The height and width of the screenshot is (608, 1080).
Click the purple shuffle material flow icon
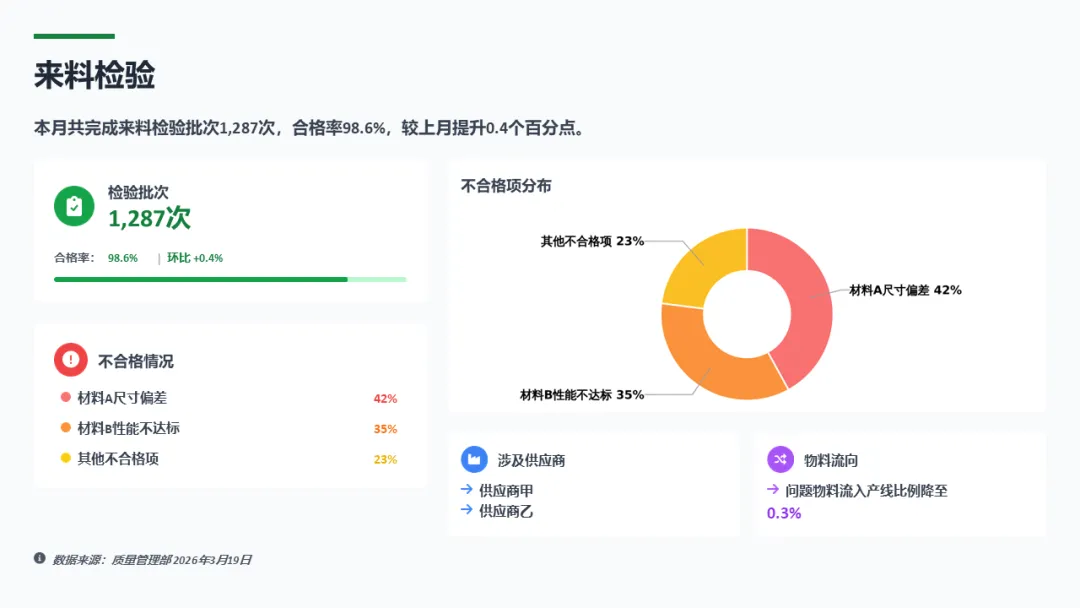click(780, 459)
